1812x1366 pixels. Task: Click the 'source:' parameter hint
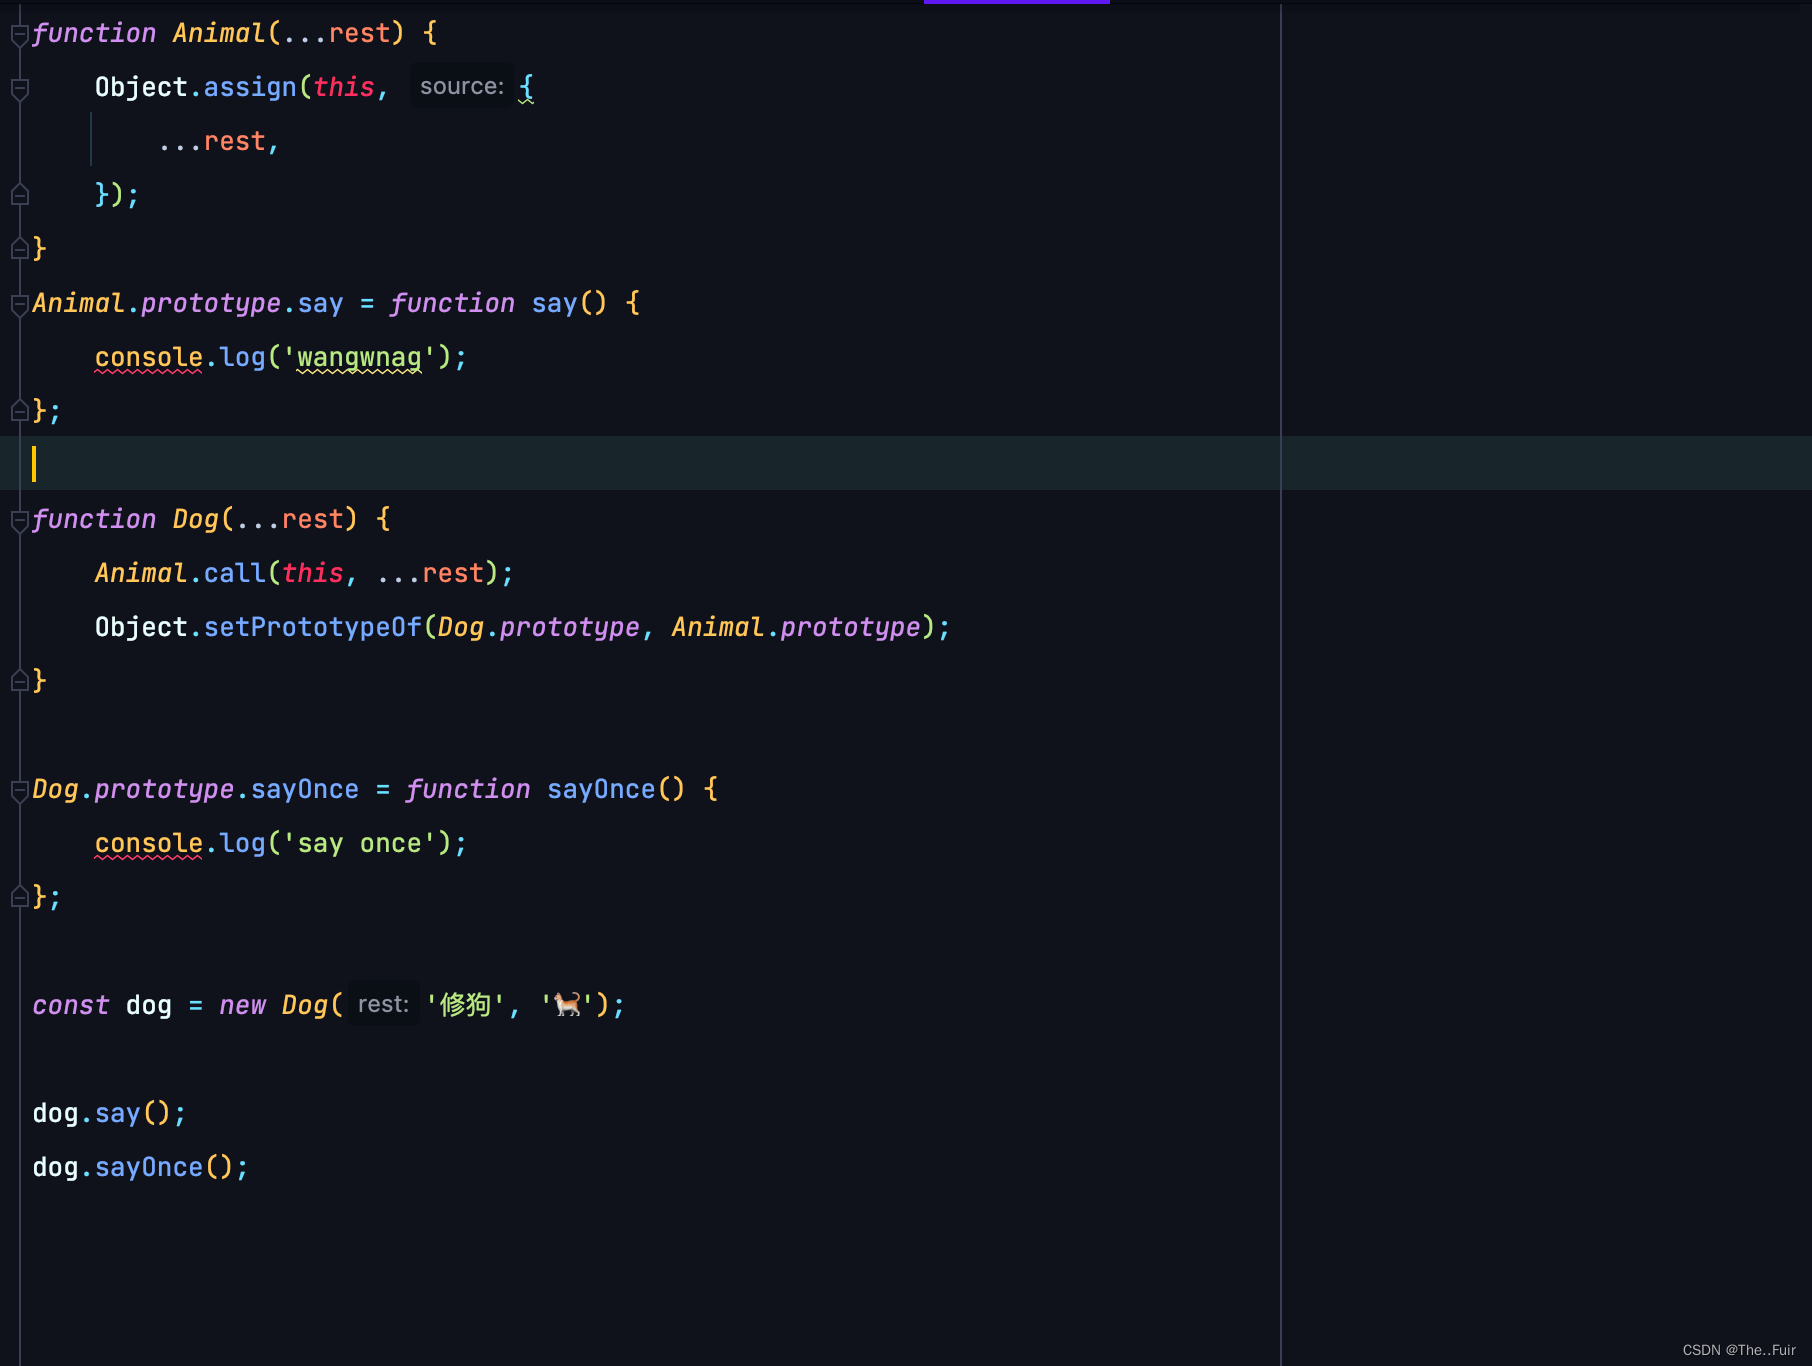pyautogui.click(x=461, y=86)
